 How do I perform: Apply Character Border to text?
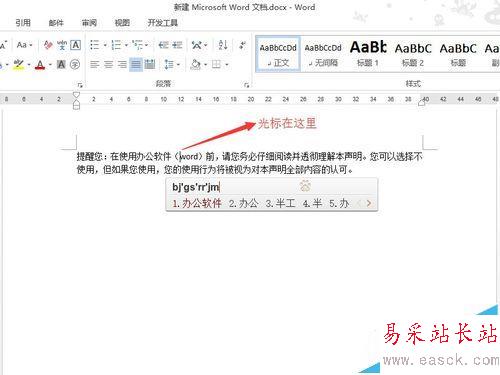click(76, 45)
